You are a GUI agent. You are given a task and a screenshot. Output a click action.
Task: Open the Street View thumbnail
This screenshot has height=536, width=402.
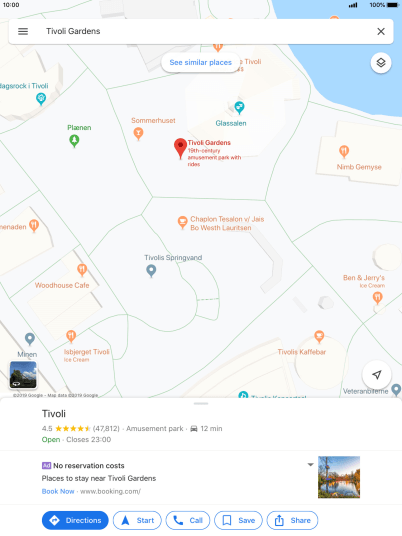pos(23,375)
